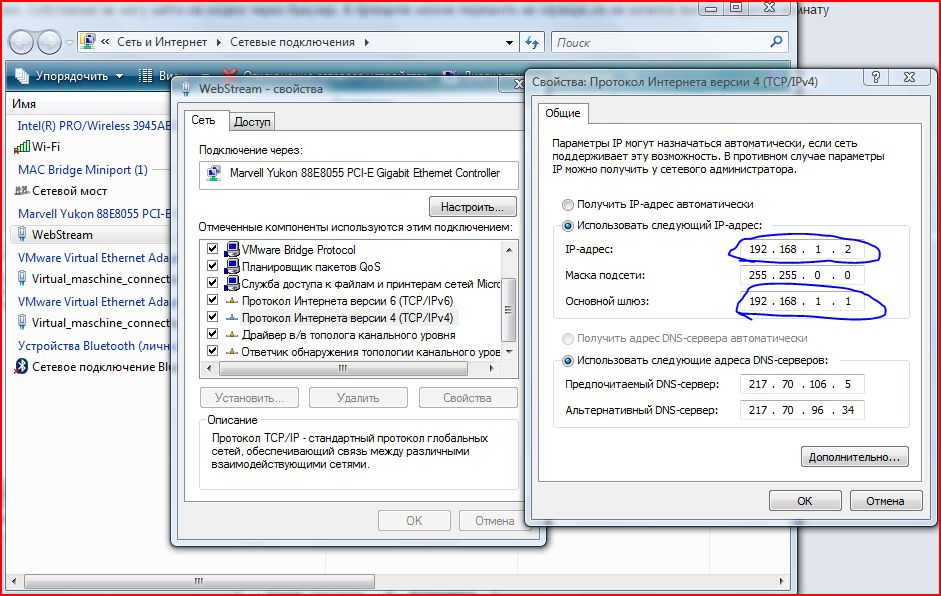941x596 pixels.
Task: Select Получить IP-адрес автоматически radio button
Action: (568, 205)
